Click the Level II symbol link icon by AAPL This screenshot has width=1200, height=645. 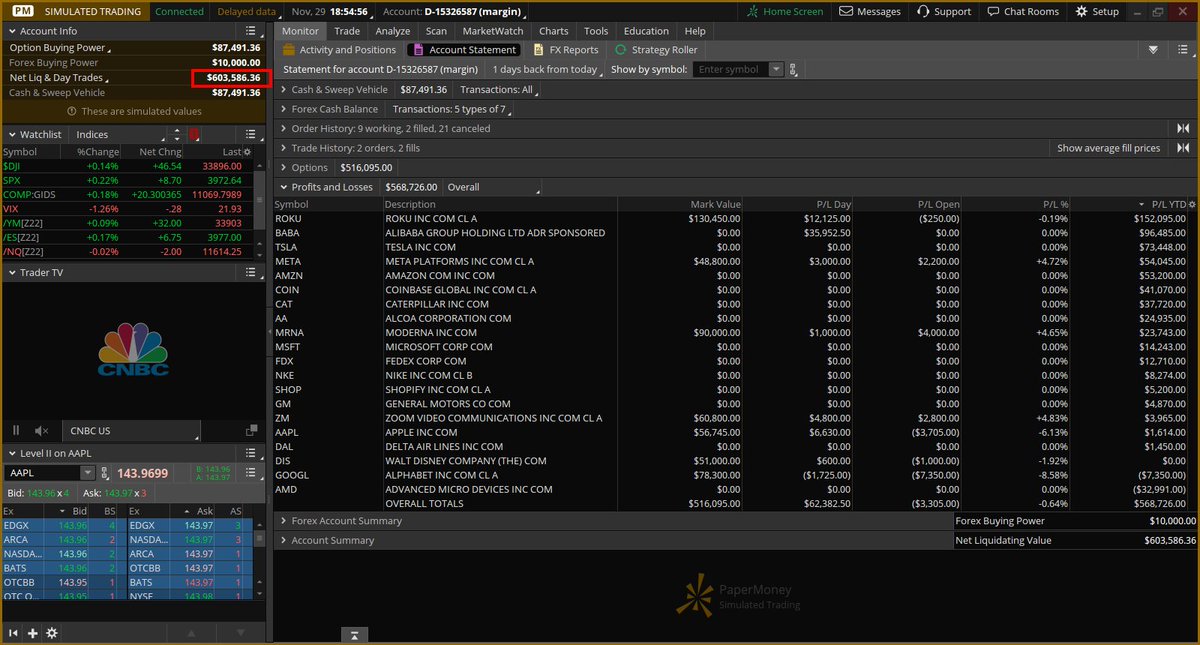[104, 473]
